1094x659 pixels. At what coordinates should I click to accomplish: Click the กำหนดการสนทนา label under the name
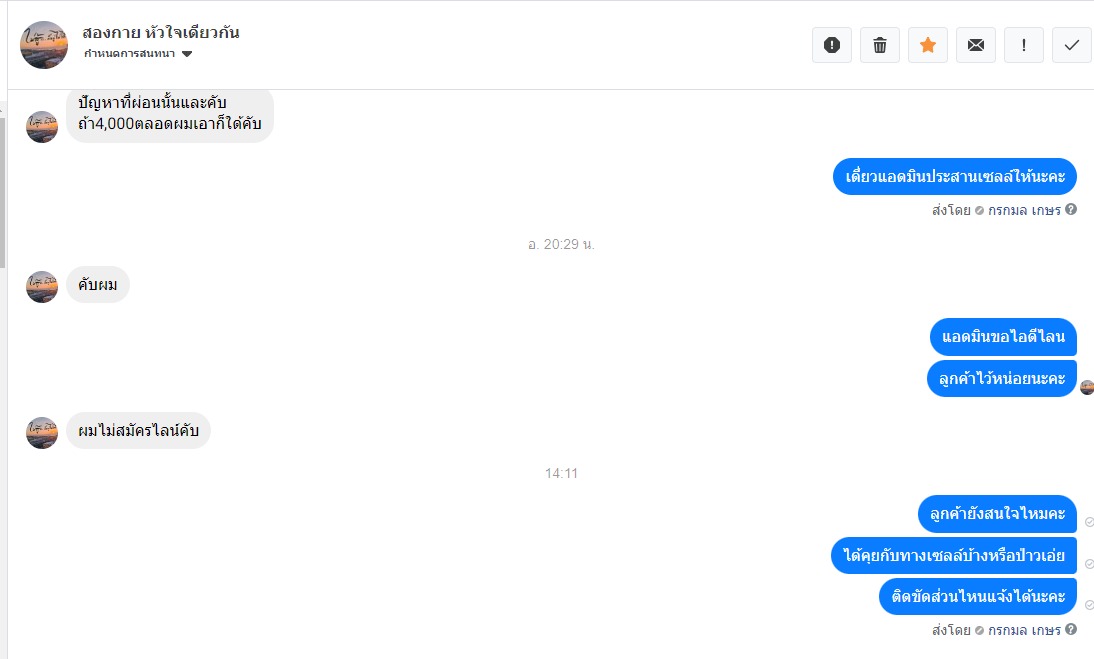(130, 54)
